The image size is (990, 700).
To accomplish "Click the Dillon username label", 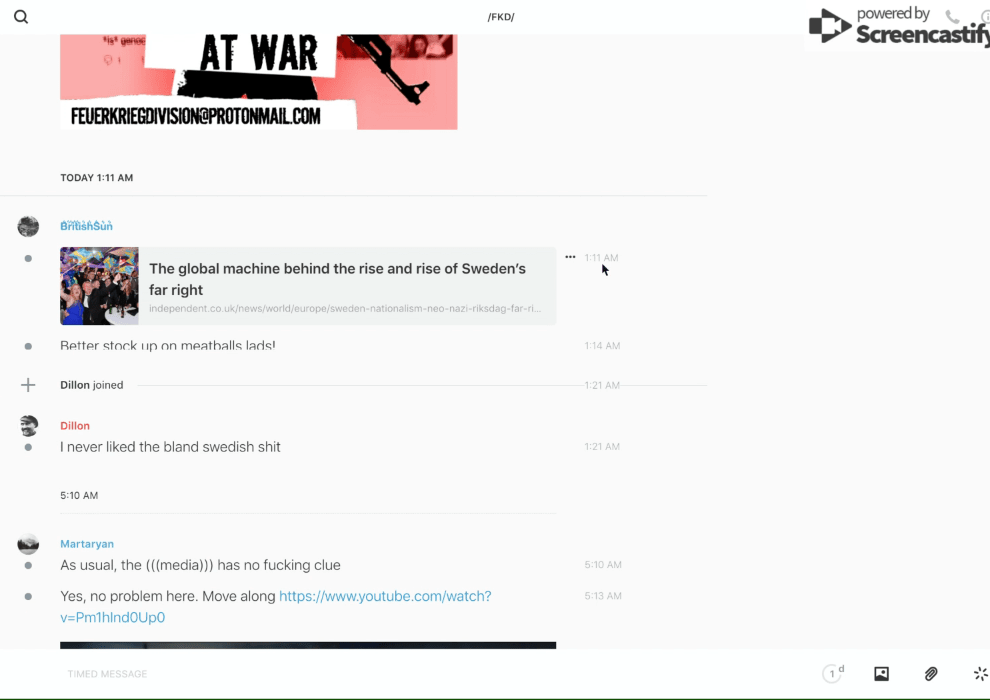I will 75,426.
